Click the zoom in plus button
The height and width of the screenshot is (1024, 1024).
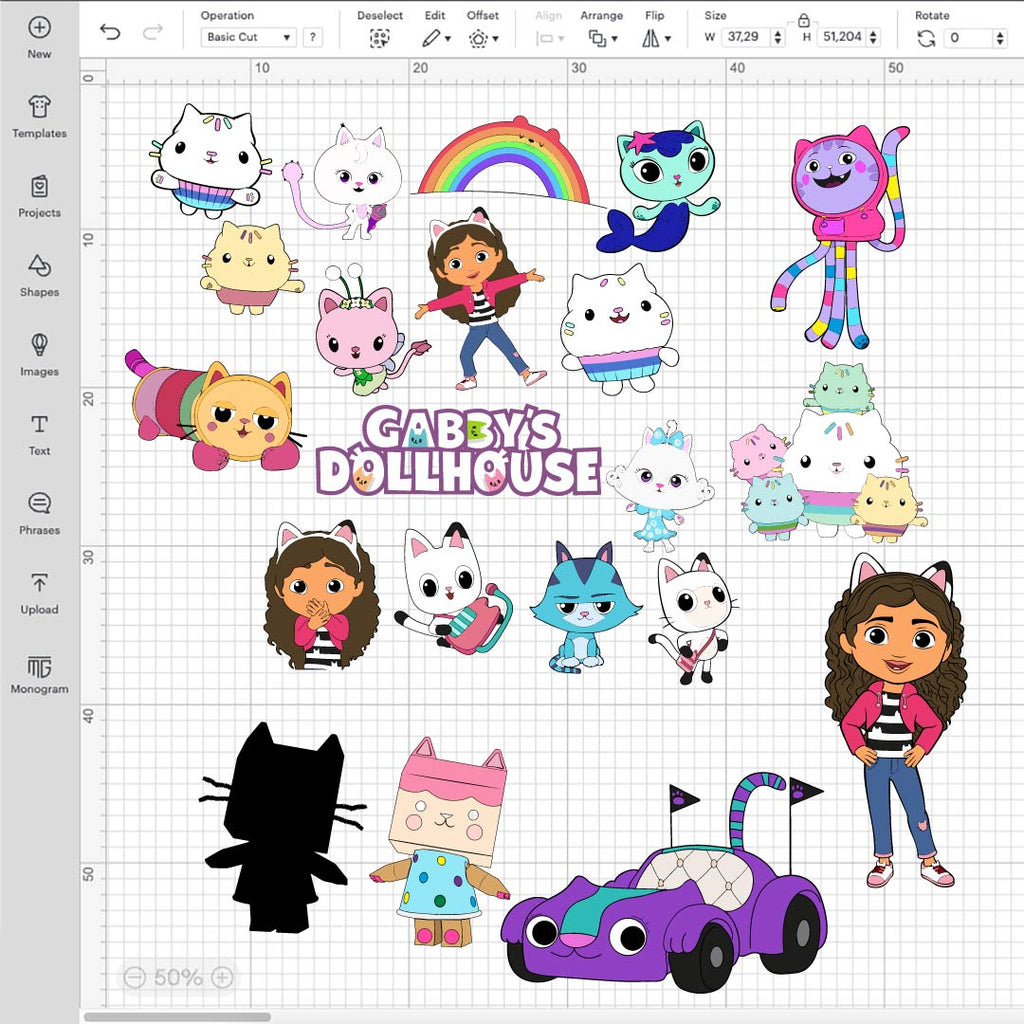coord(223,977)
